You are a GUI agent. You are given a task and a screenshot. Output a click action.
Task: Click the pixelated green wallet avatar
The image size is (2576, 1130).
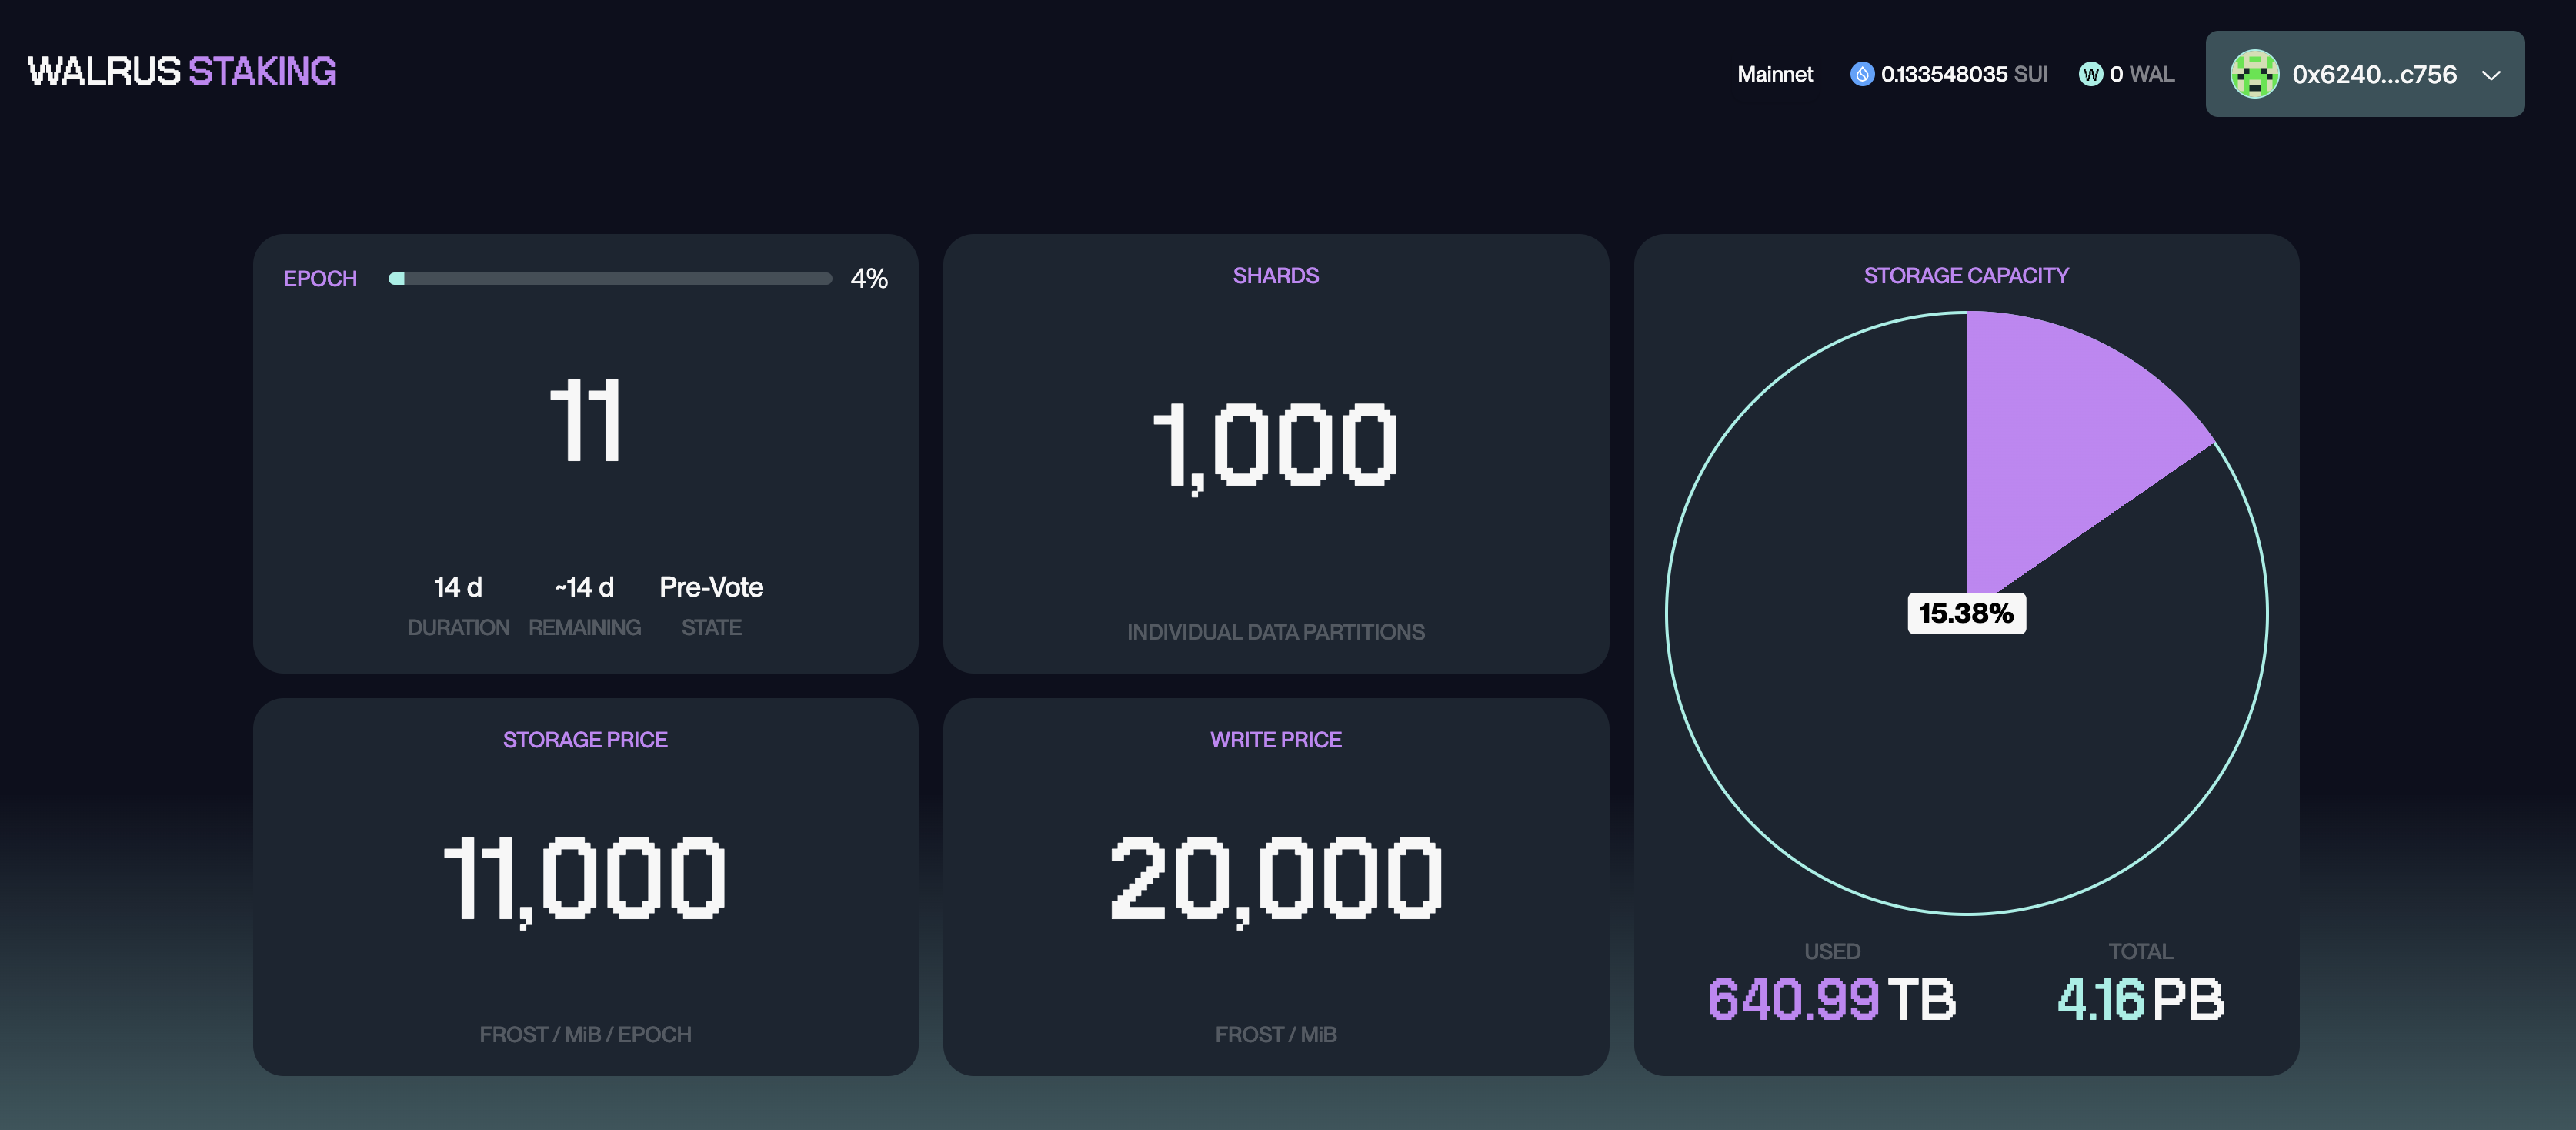[x=2254, y=74]
